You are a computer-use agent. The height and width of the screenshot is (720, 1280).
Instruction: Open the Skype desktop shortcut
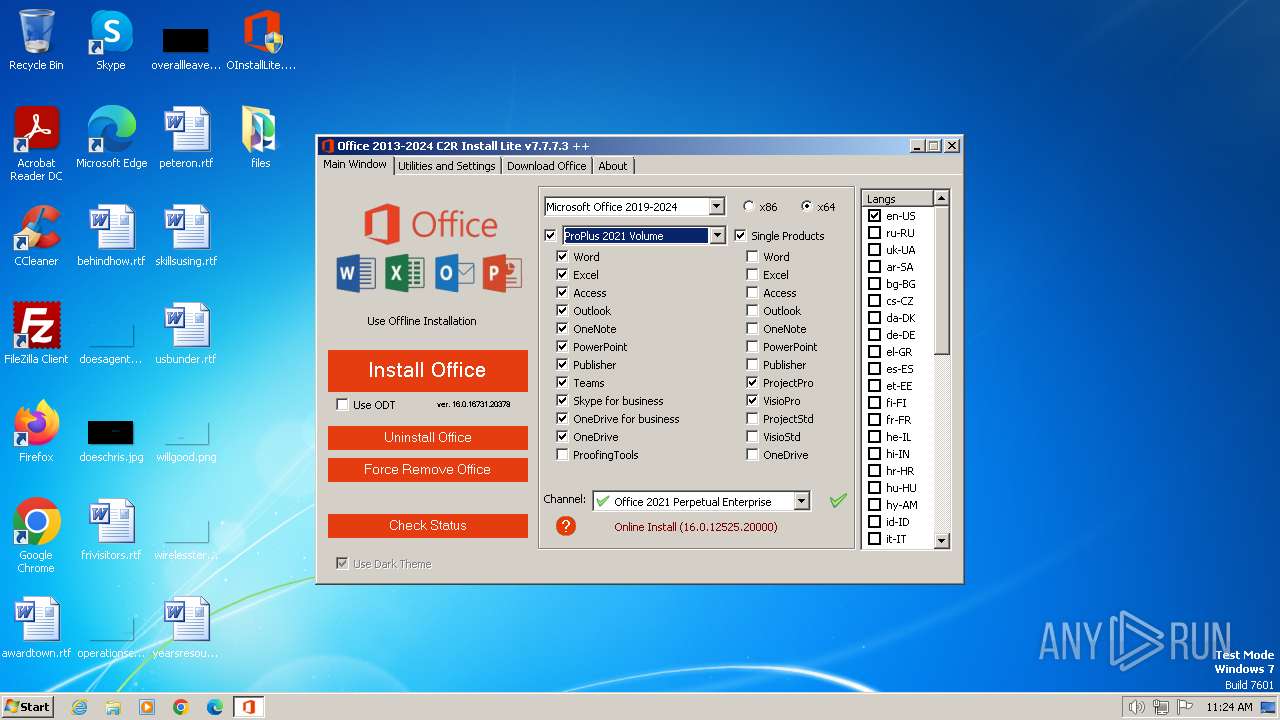tap(110, 40)
